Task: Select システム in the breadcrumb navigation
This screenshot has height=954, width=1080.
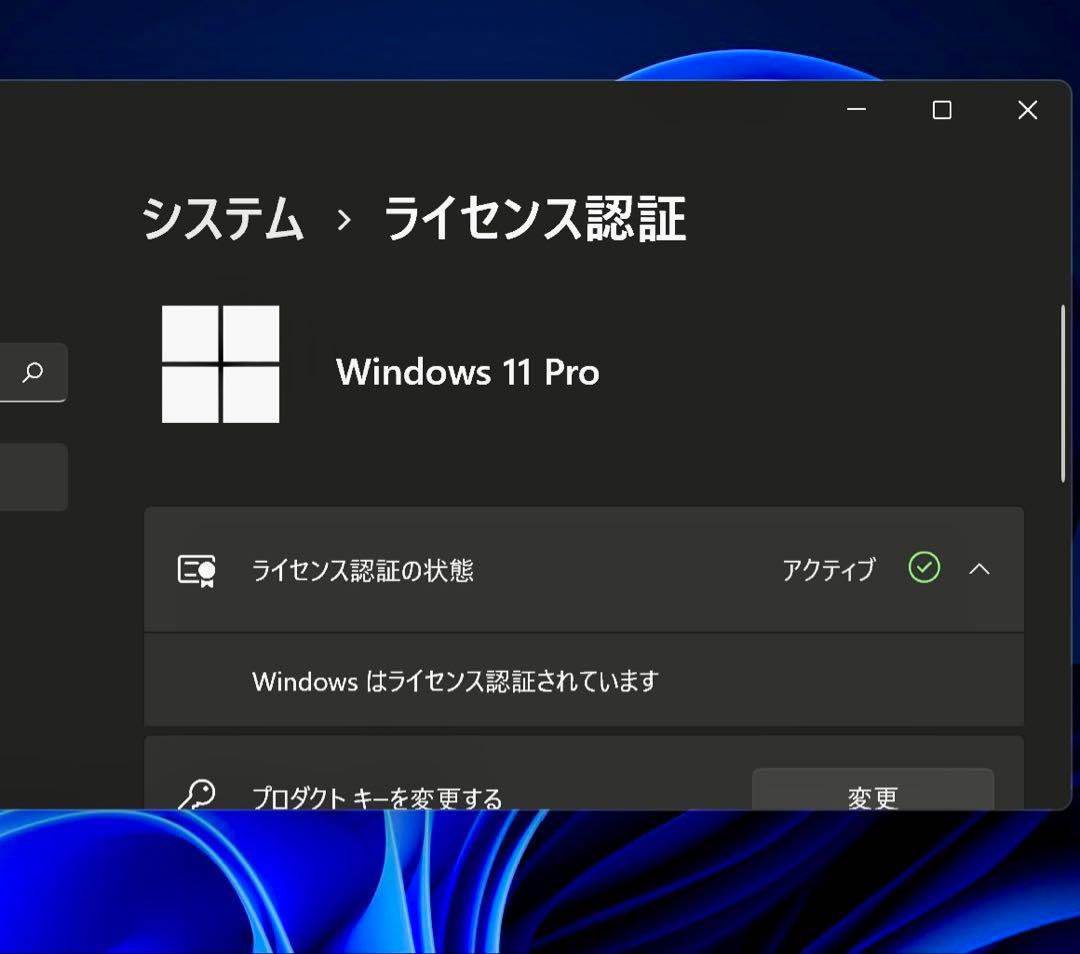Action: [224, 222]
